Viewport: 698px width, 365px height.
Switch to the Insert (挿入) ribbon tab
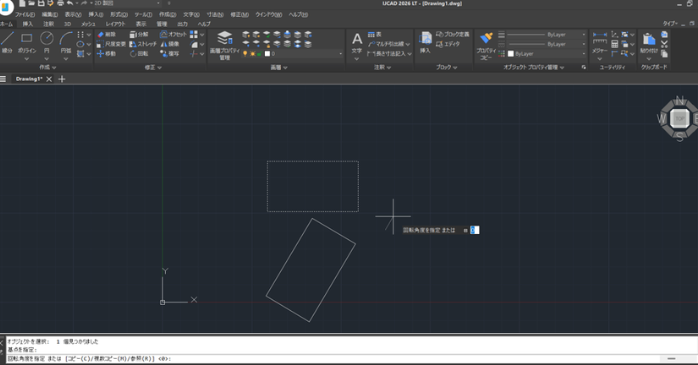tap(28, 24)
